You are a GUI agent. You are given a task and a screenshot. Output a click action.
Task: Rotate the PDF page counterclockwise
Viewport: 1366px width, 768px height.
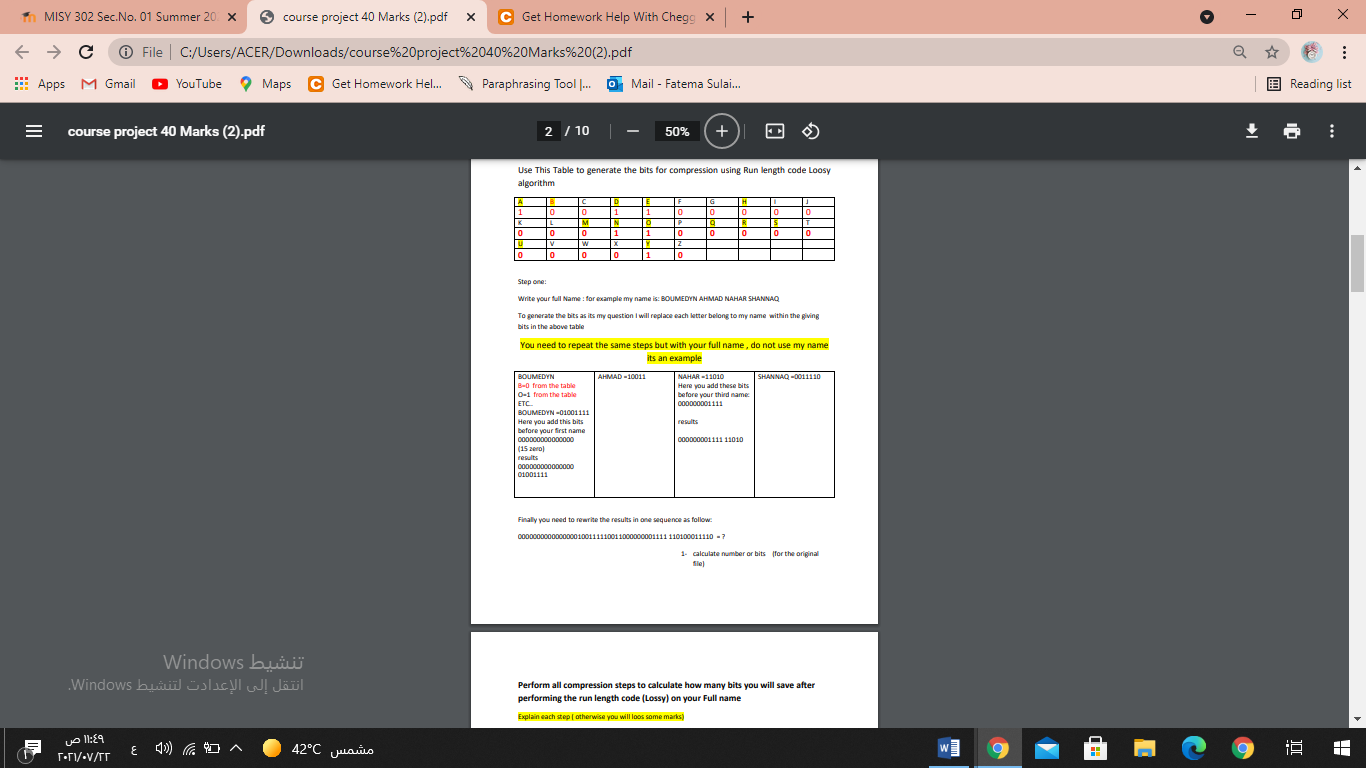click(x=810, y=130)
